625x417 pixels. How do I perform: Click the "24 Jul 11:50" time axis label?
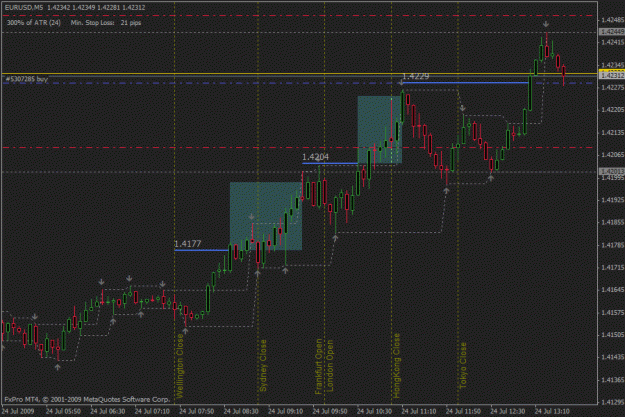(x=463, y=411)
